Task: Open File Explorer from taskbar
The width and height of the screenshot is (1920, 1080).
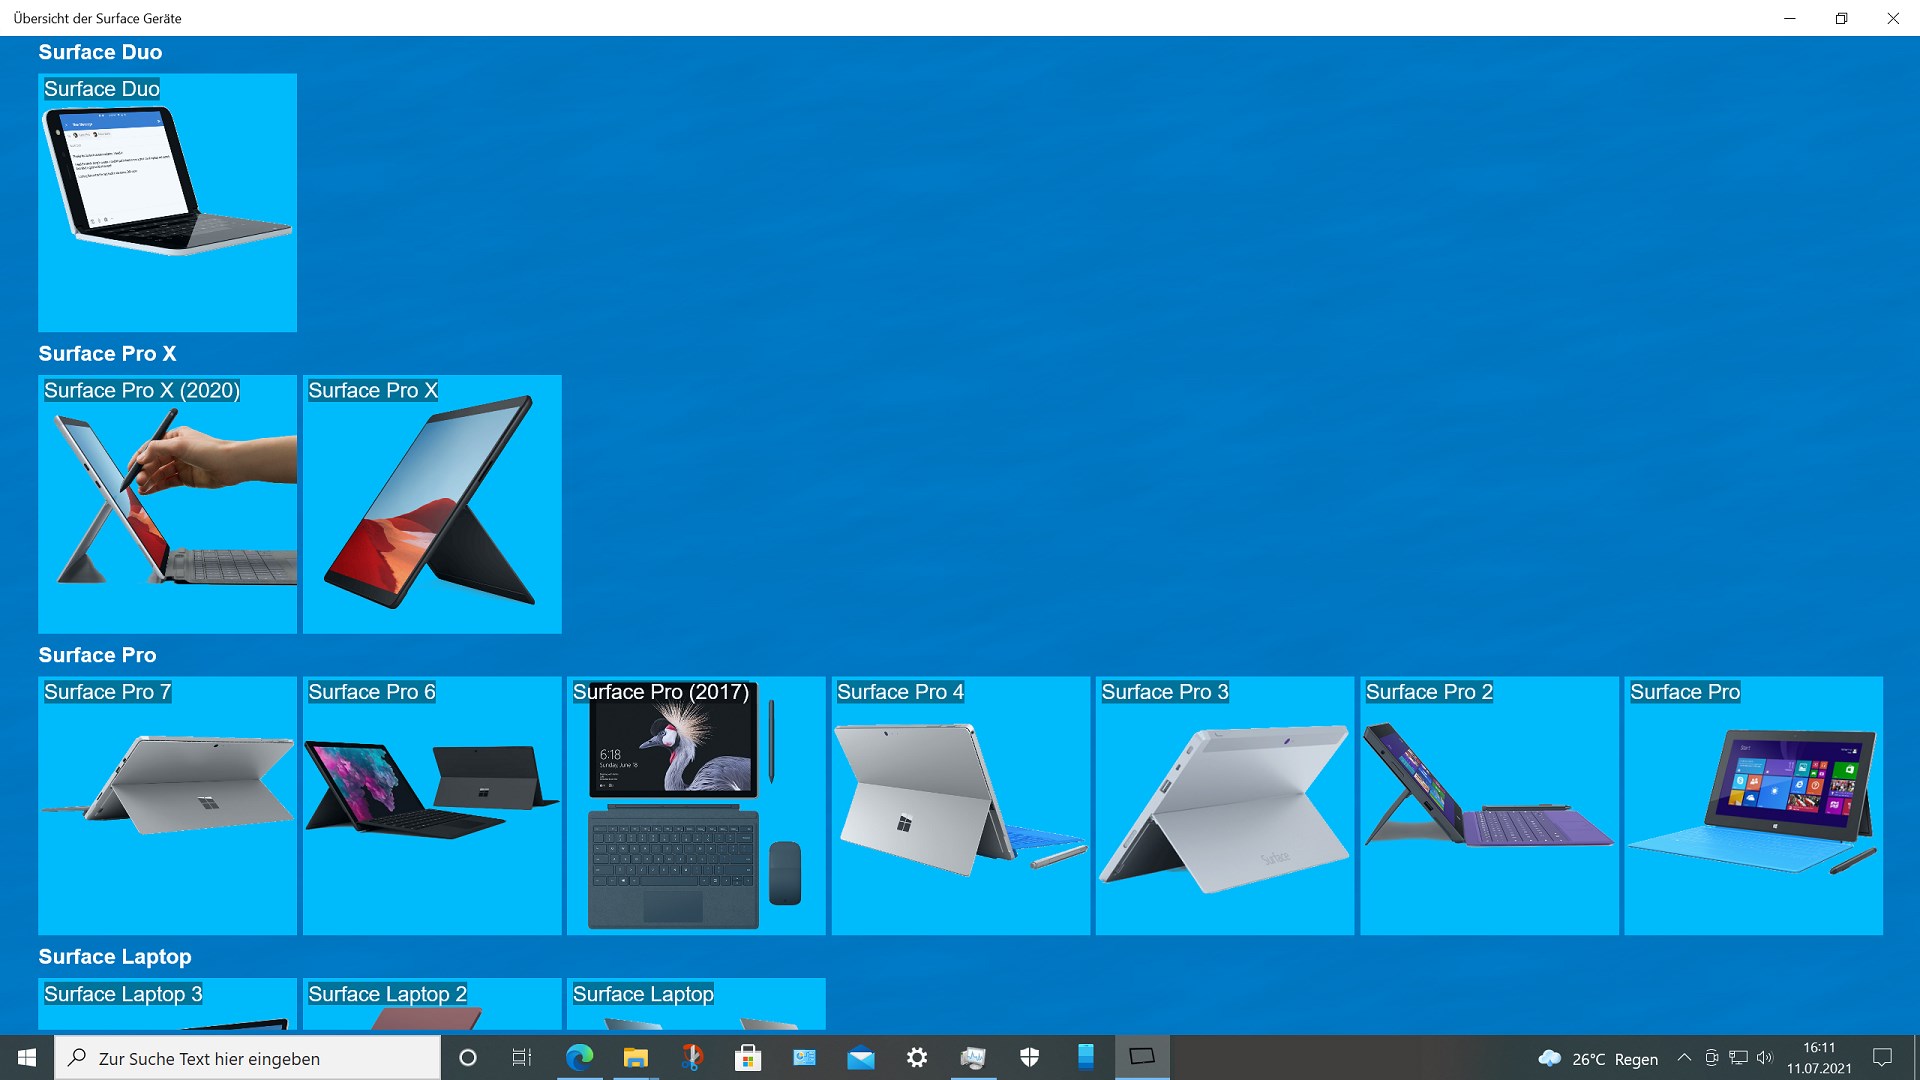Action: point(635,1058)
